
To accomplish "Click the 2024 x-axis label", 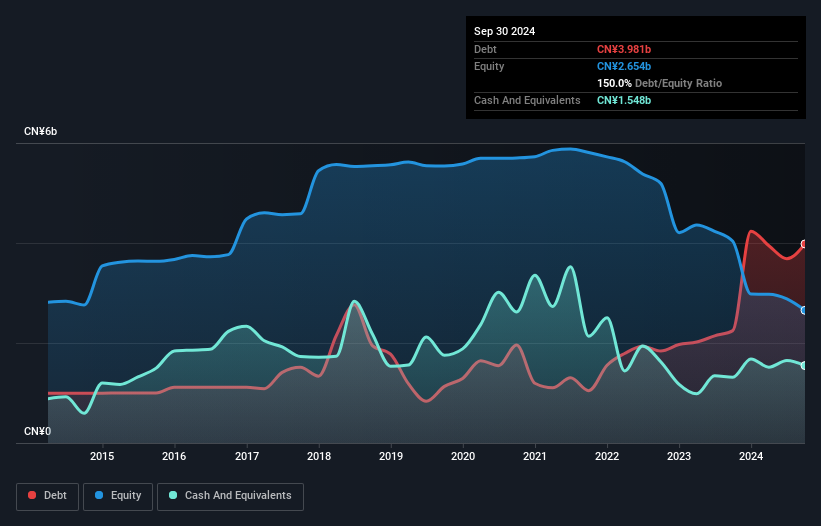I will tap(751, 456).
